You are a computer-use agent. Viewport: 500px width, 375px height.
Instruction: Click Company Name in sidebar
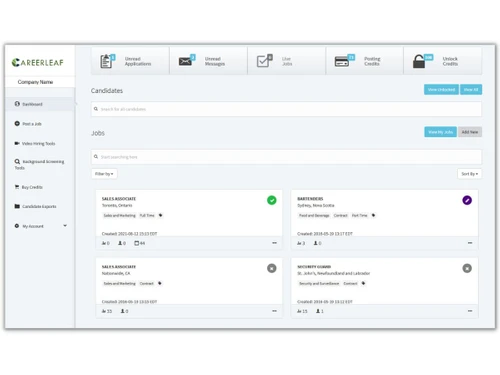(x=35, y=82)
